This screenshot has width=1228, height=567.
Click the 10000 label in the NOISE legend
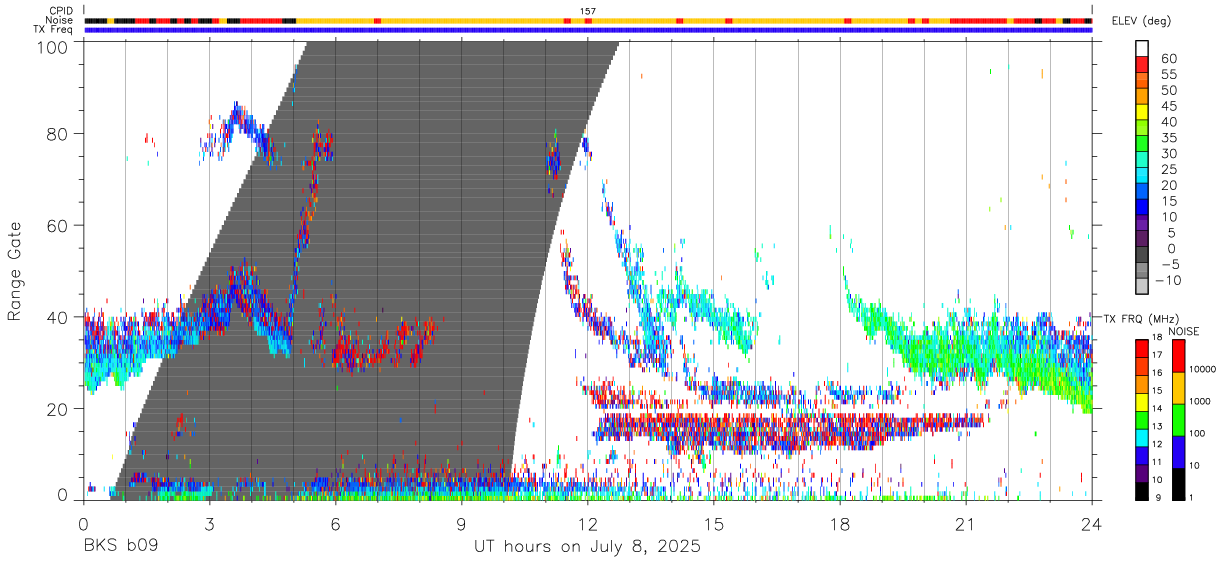click(x=1201, y=369)
